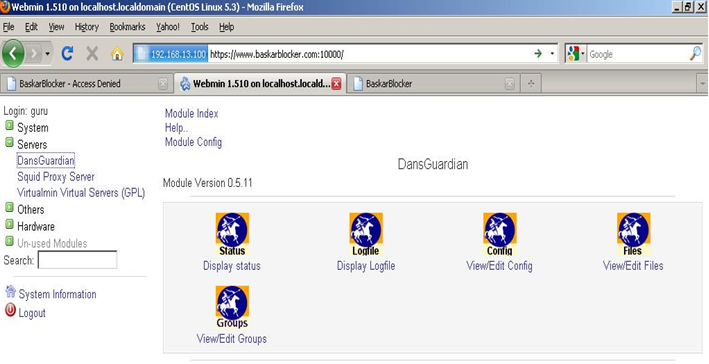709x364 pixels.
Task: Click the search magnifier icon
Action: click(x=695, y=54)
